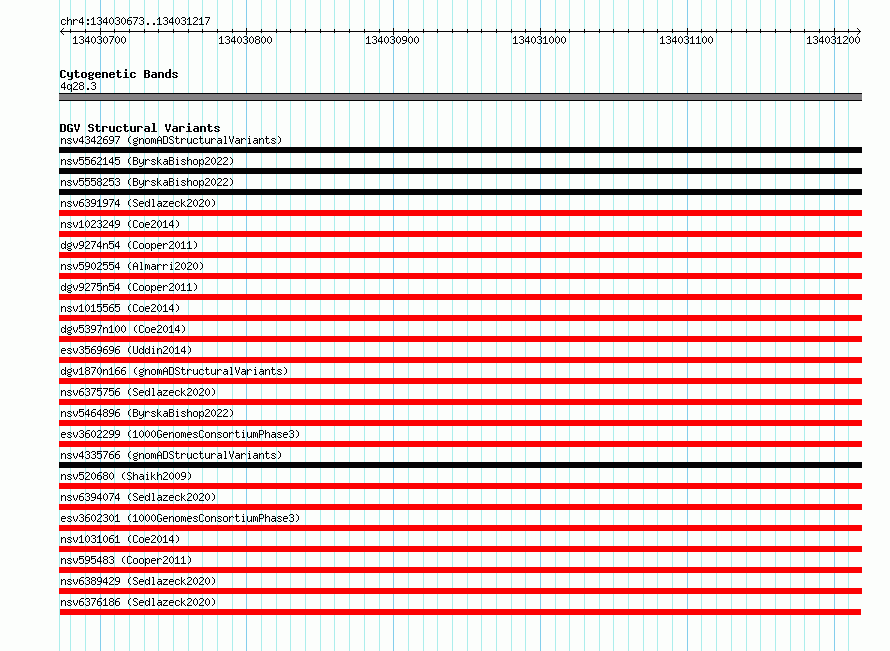Open variant dgv9274n54 (Cooper2011)
890x651 pixels.
tap(129, 245)
